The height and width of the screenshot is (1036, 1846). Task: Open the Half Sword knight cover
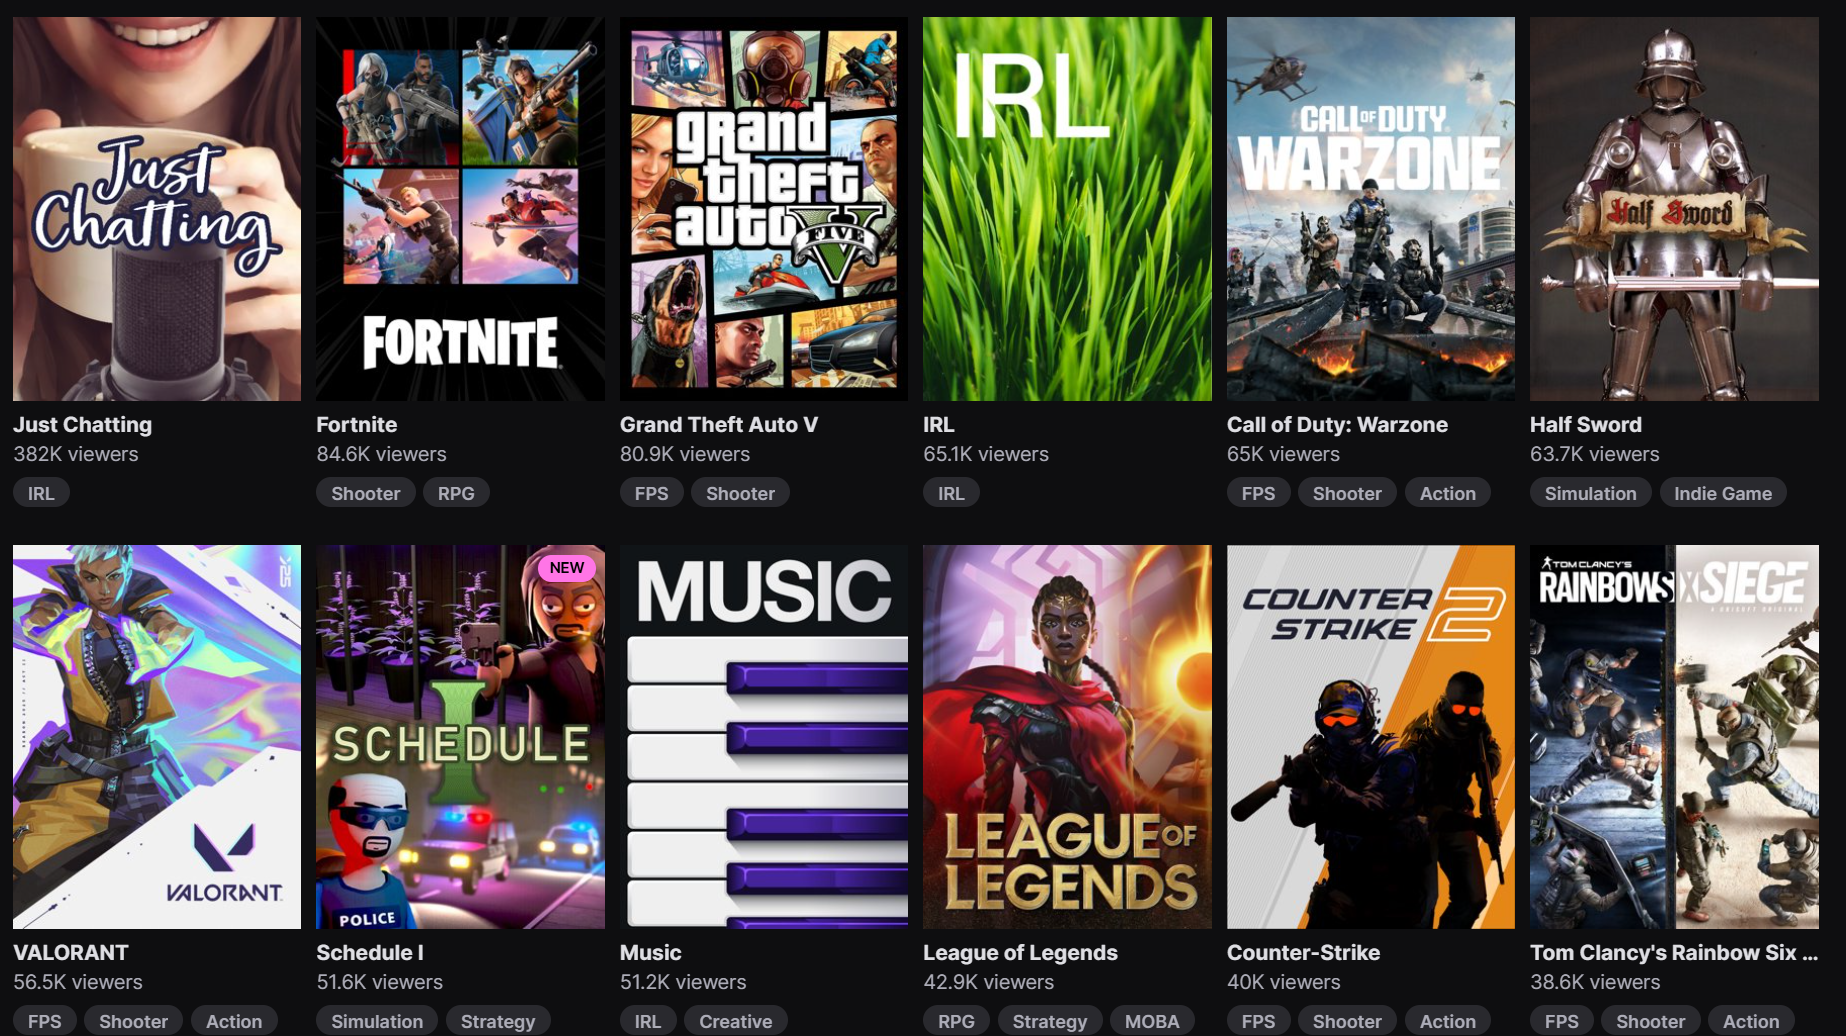pos(1674,208)
